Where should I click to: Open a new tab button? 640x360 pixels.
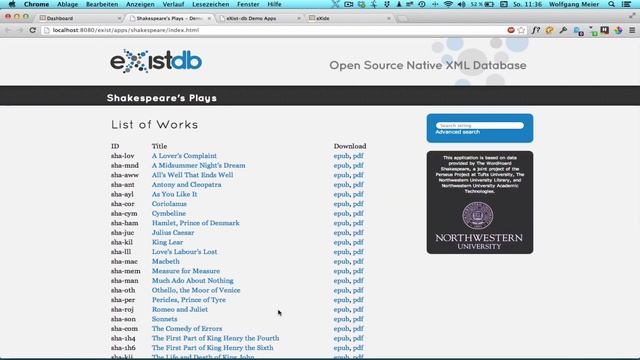(x=402, y=18)
